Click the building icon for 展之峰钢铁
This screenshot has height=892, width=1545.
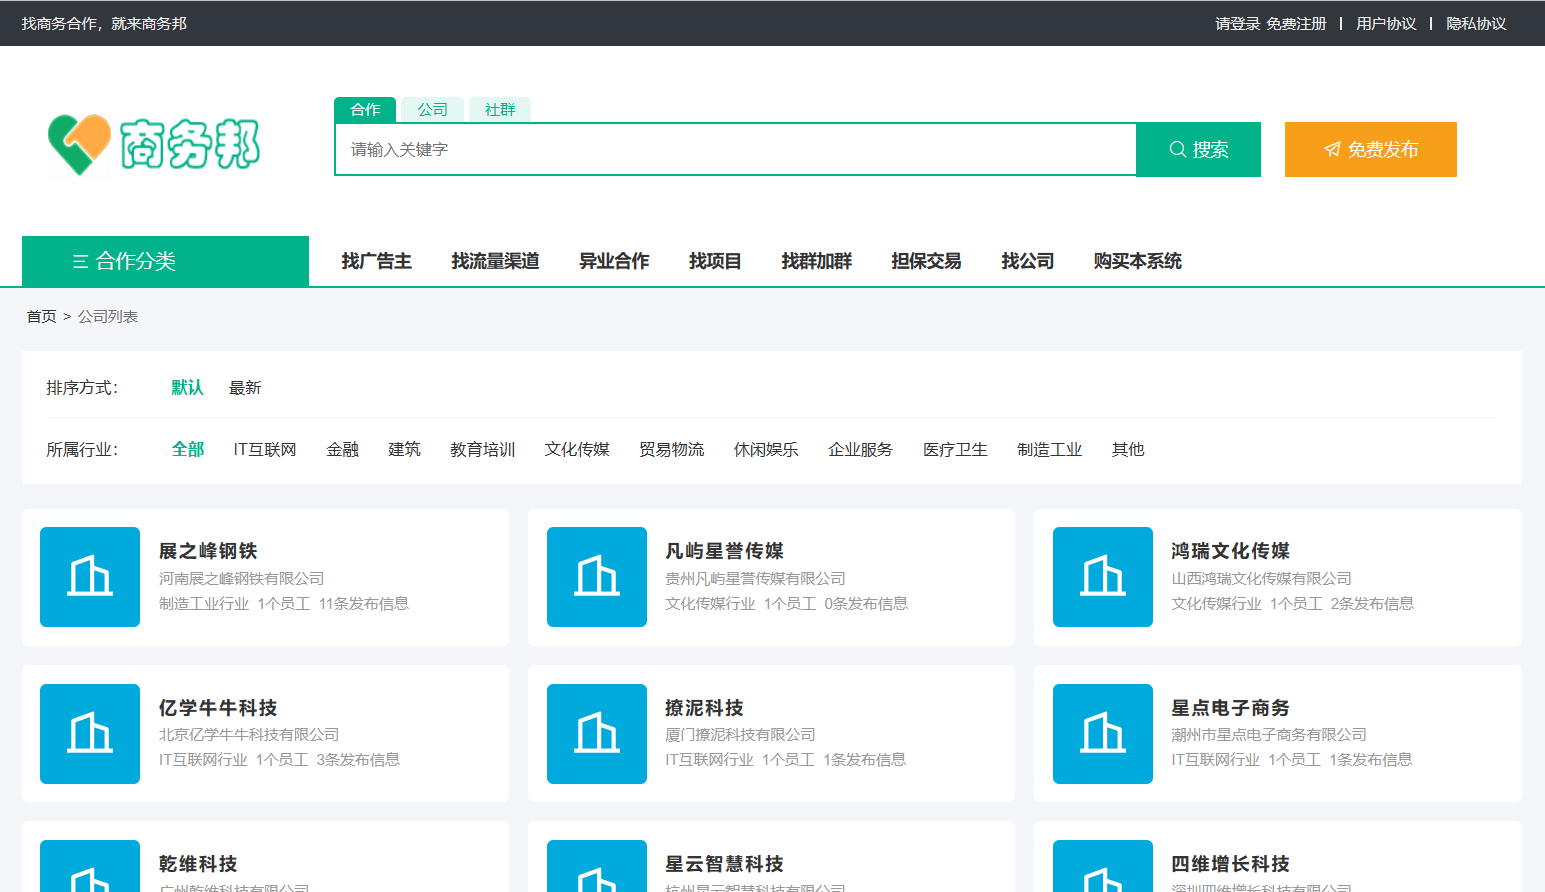coord(90,577)
